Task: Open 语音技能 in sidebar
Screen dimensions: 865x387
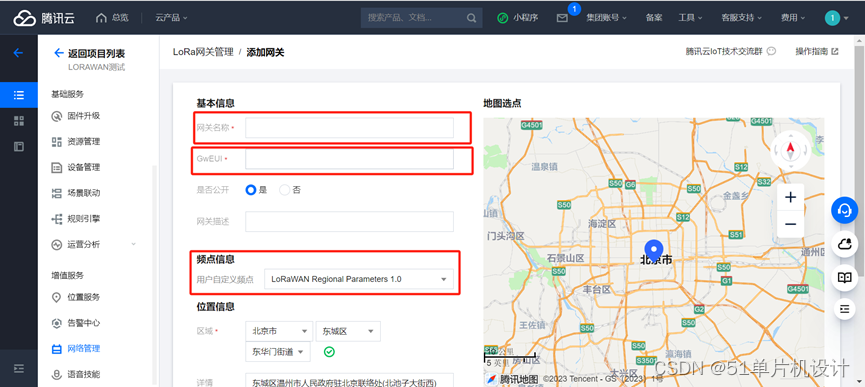Action: (x=83, y=374)
